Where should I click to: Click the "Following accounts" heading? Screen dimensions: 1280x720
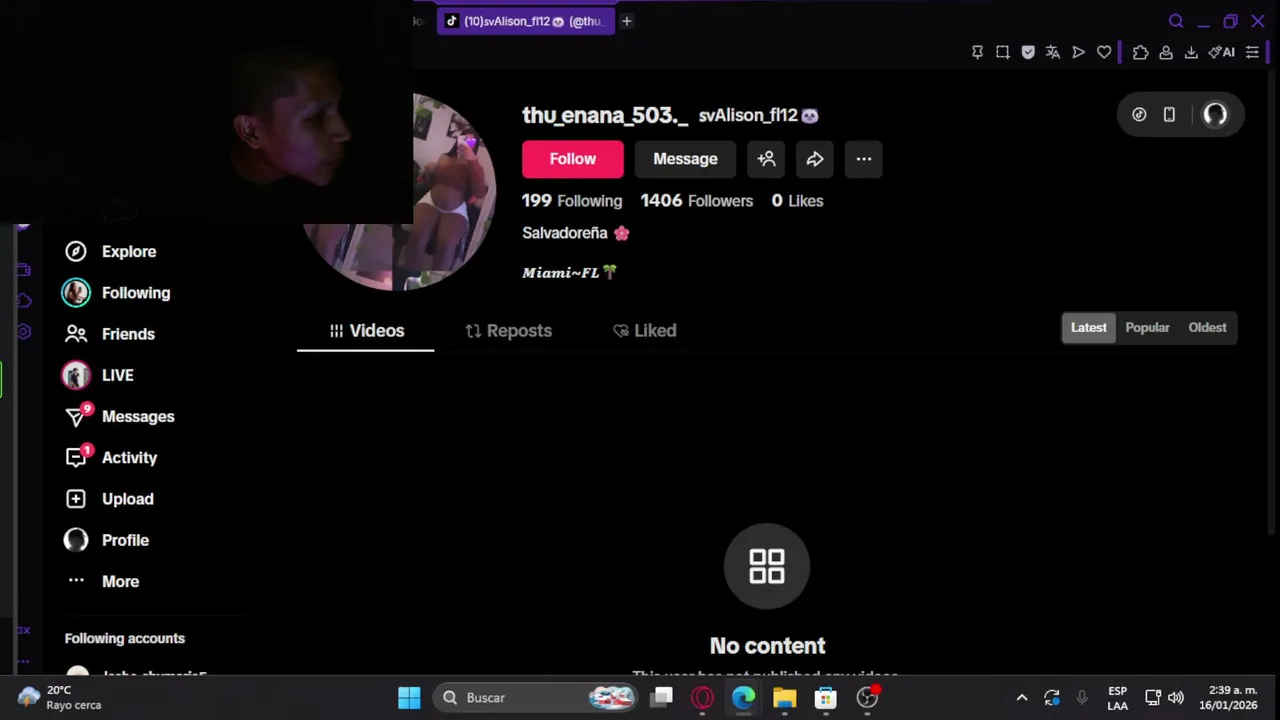pyautogui.click(x=125, y=638)
